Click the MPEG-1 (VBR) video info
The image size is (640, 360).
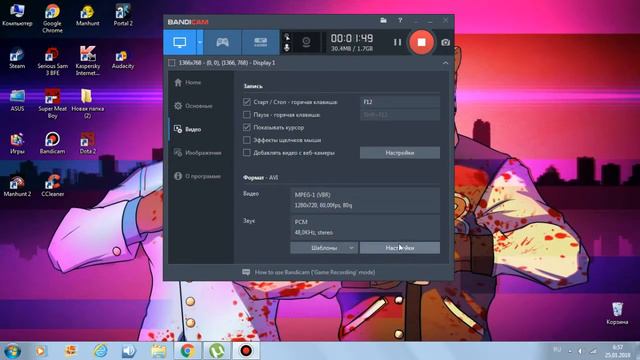coord(364,200)
